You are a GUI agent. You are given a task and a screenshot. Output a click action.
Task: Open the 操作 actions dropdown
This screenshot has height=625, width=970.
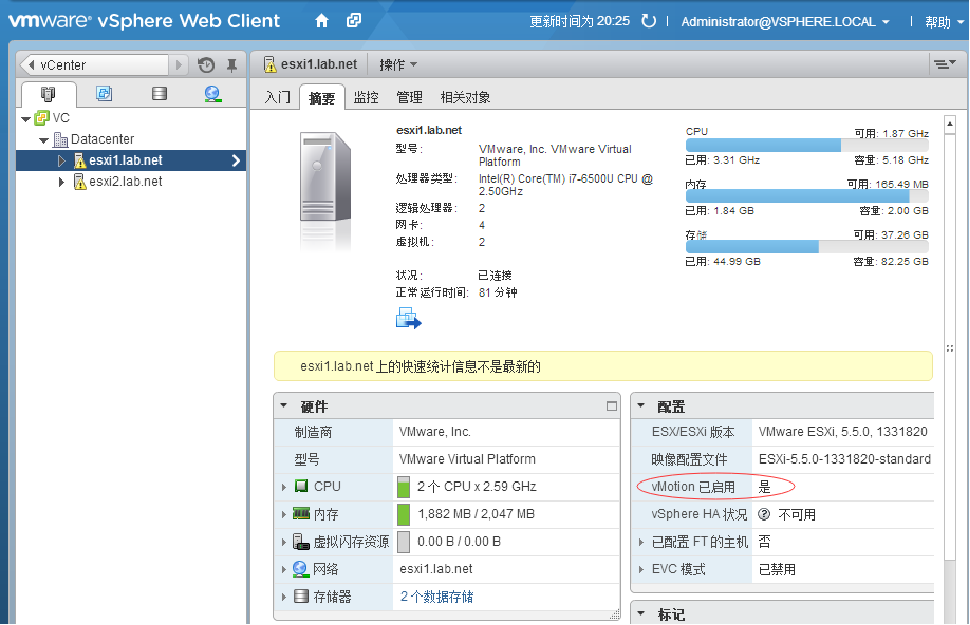tap(398, 65)
